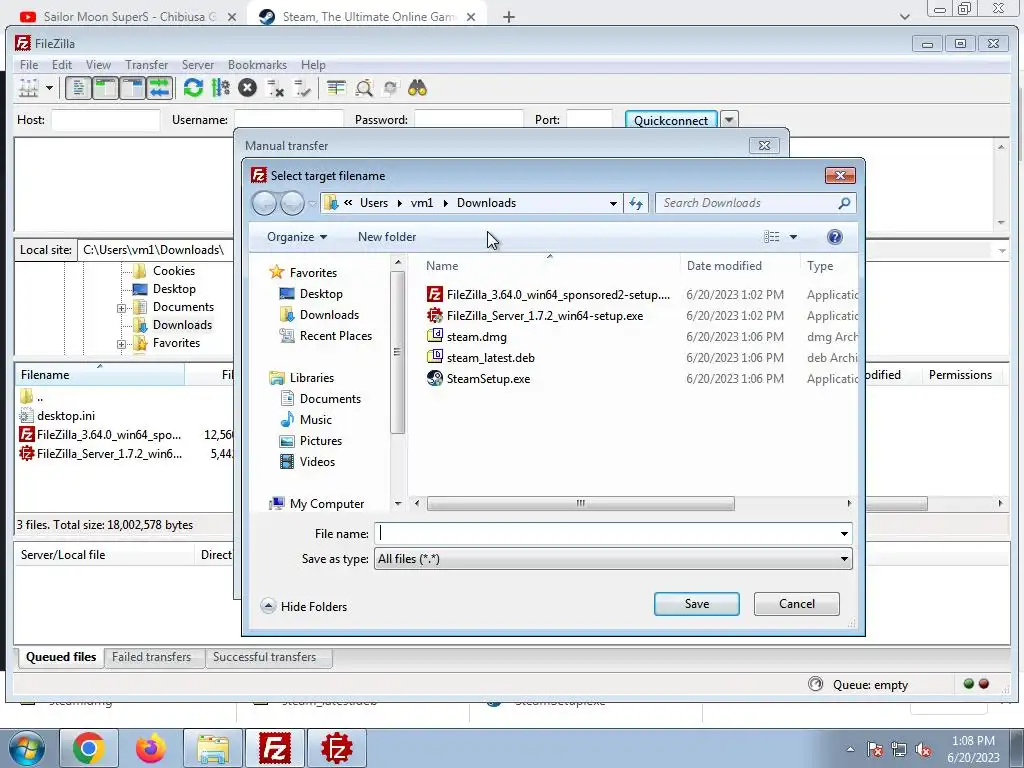1024x768 pixels.
Task: Click the muted volume tray icon
Action: click(923, 750)
